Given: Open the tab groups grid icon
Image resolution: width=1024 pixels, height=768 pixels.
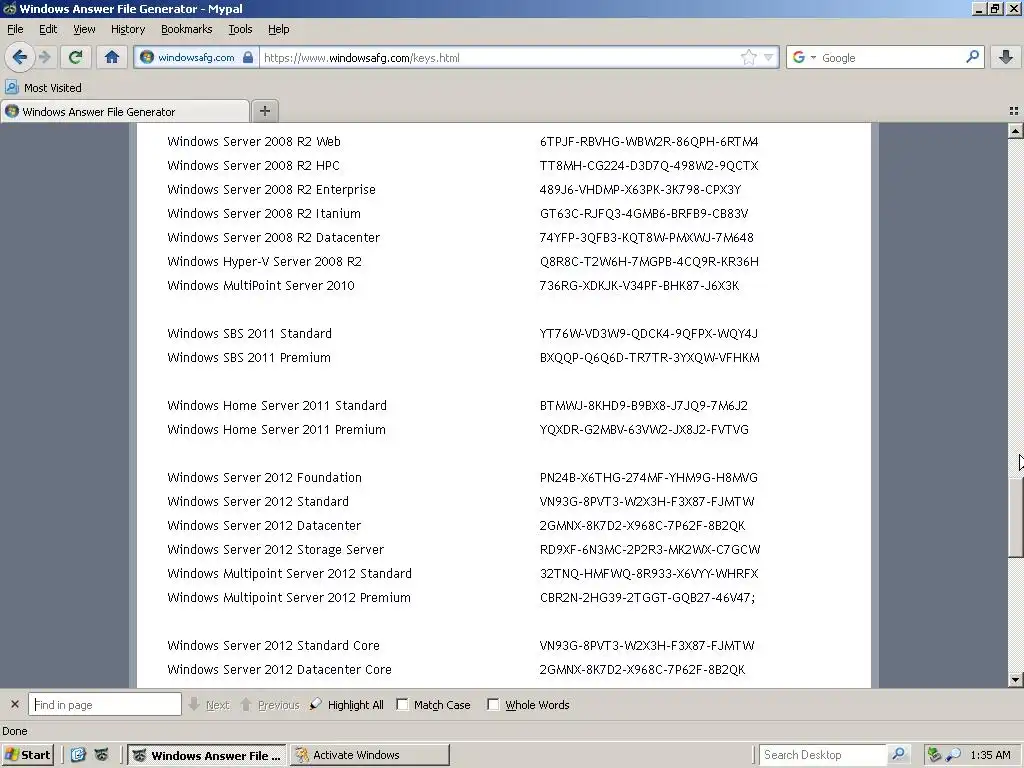Looking at the screenshot, I should [x=1014, y=112].
